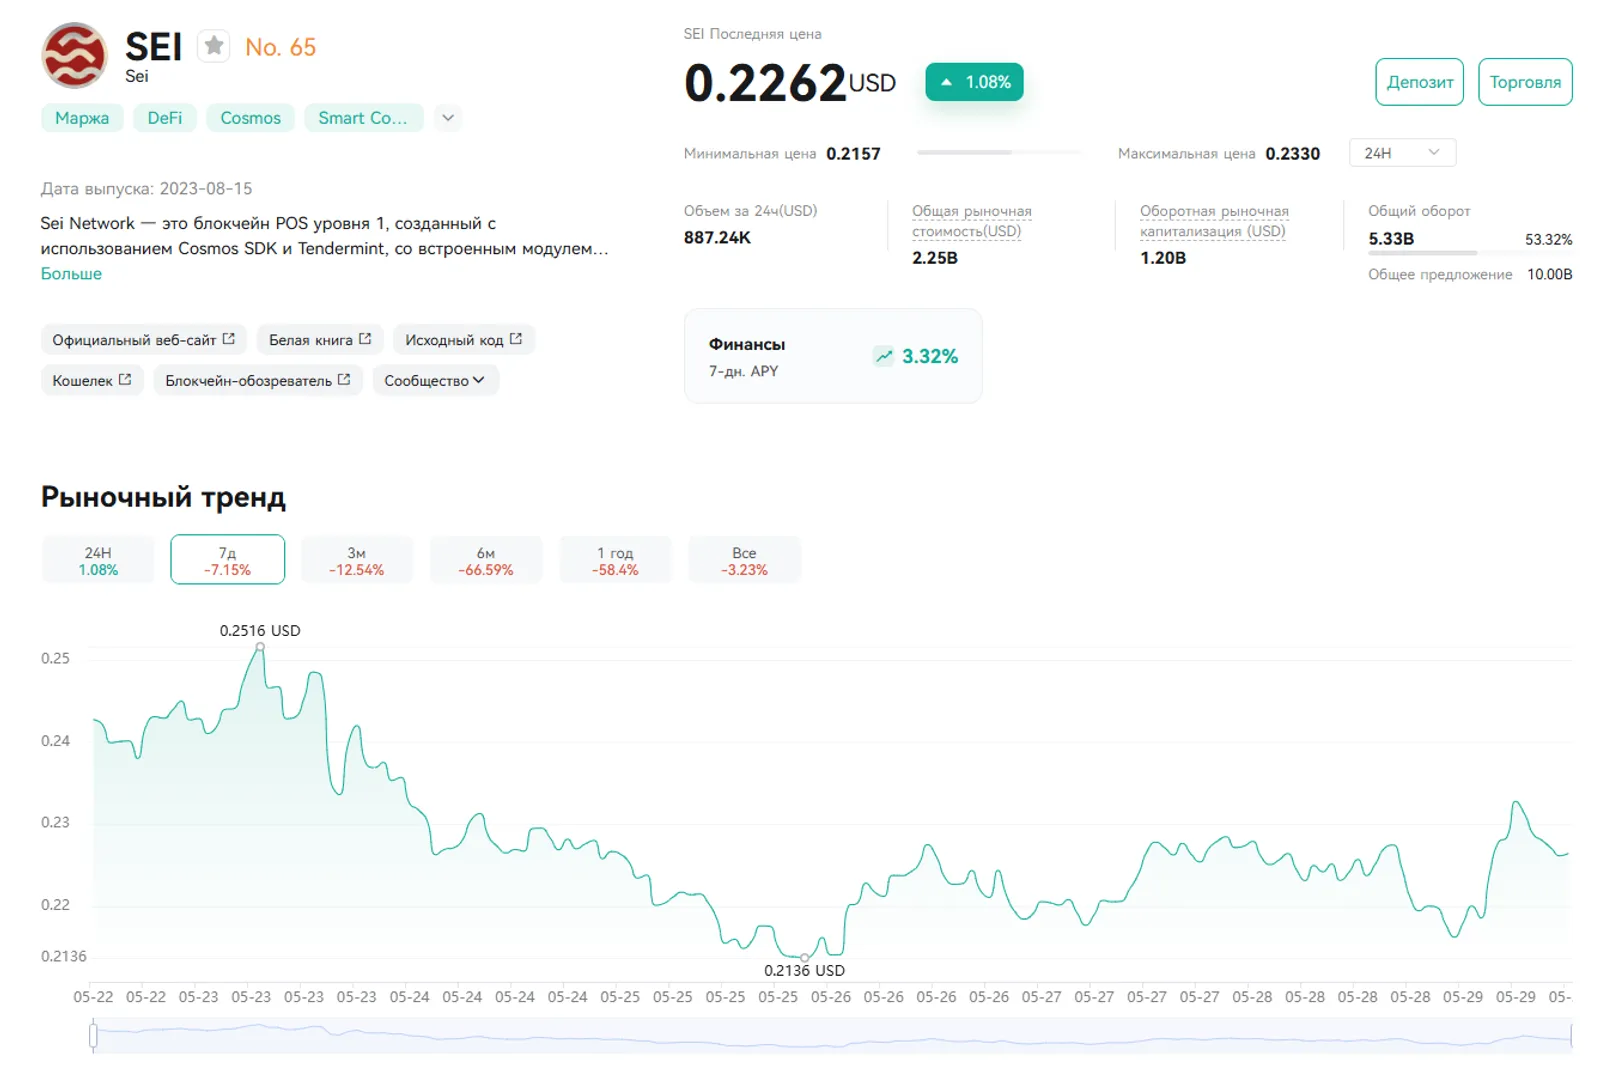The width and height of the screenshot is (1600, 1083).
Task: Open Белая книга external link
Action: point(320,340)
